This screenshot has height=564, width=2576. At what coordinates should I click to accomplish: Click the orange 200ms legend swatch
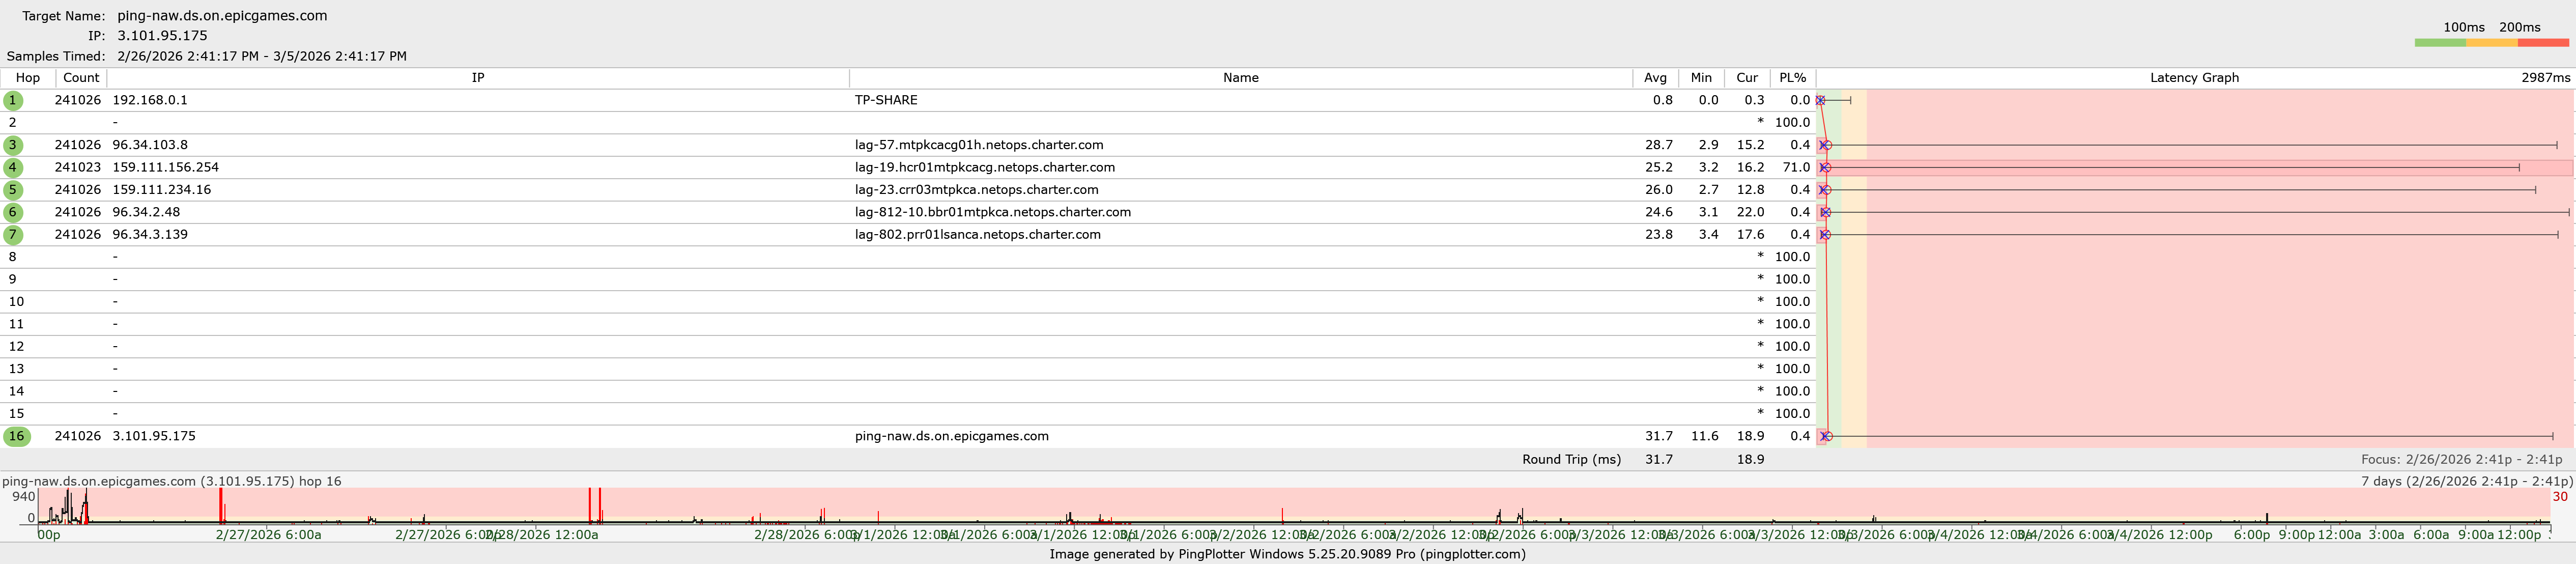tap(2491, 43)
